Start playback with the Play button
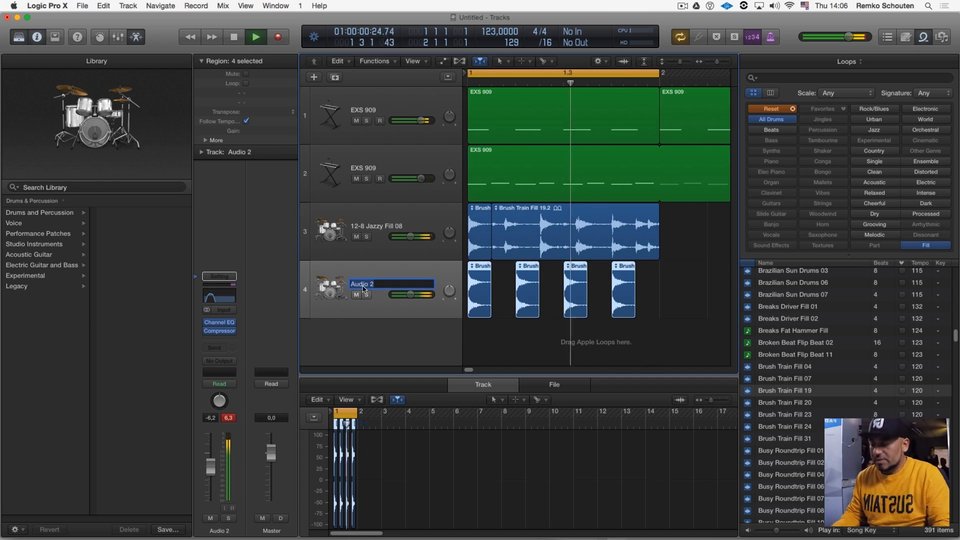This screenshot has width=960, height=540. tap(256, 37)
